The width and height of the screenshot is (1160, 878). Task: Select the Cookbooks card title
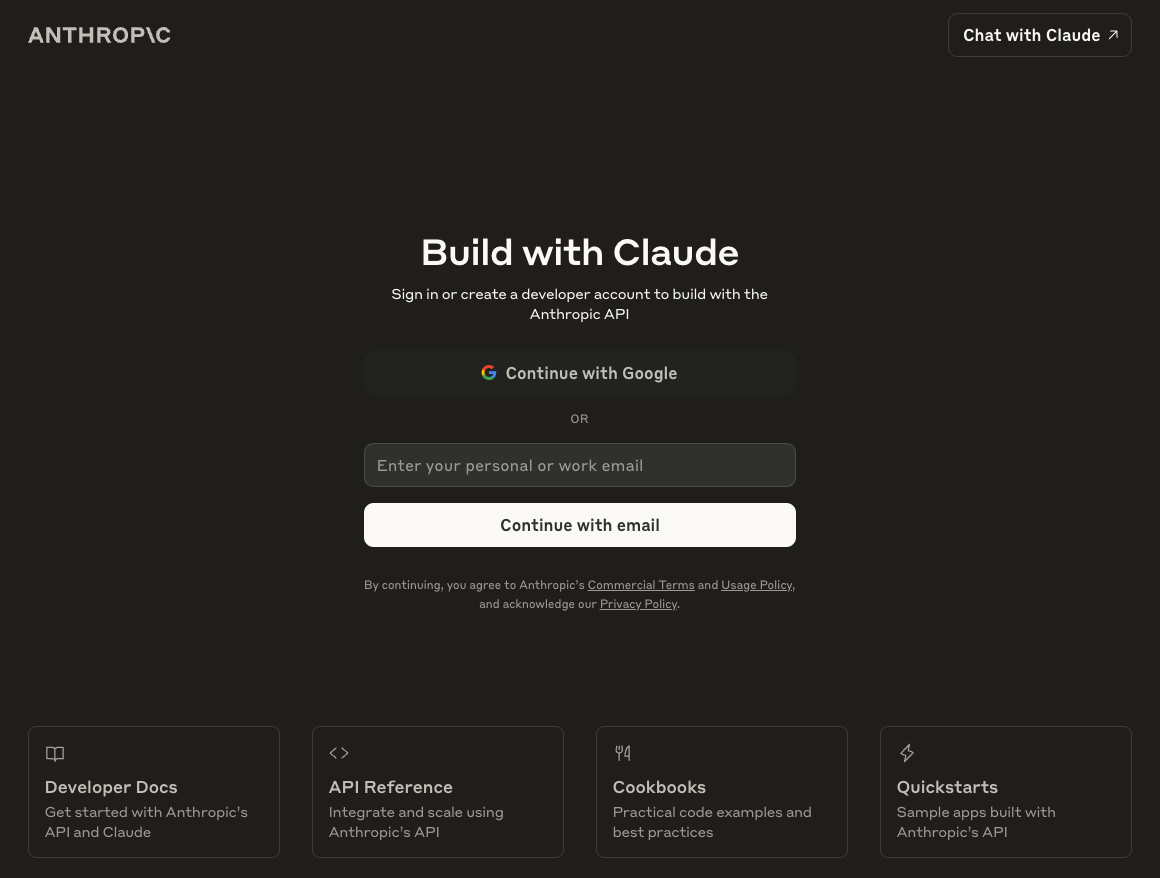click(659, 787)
